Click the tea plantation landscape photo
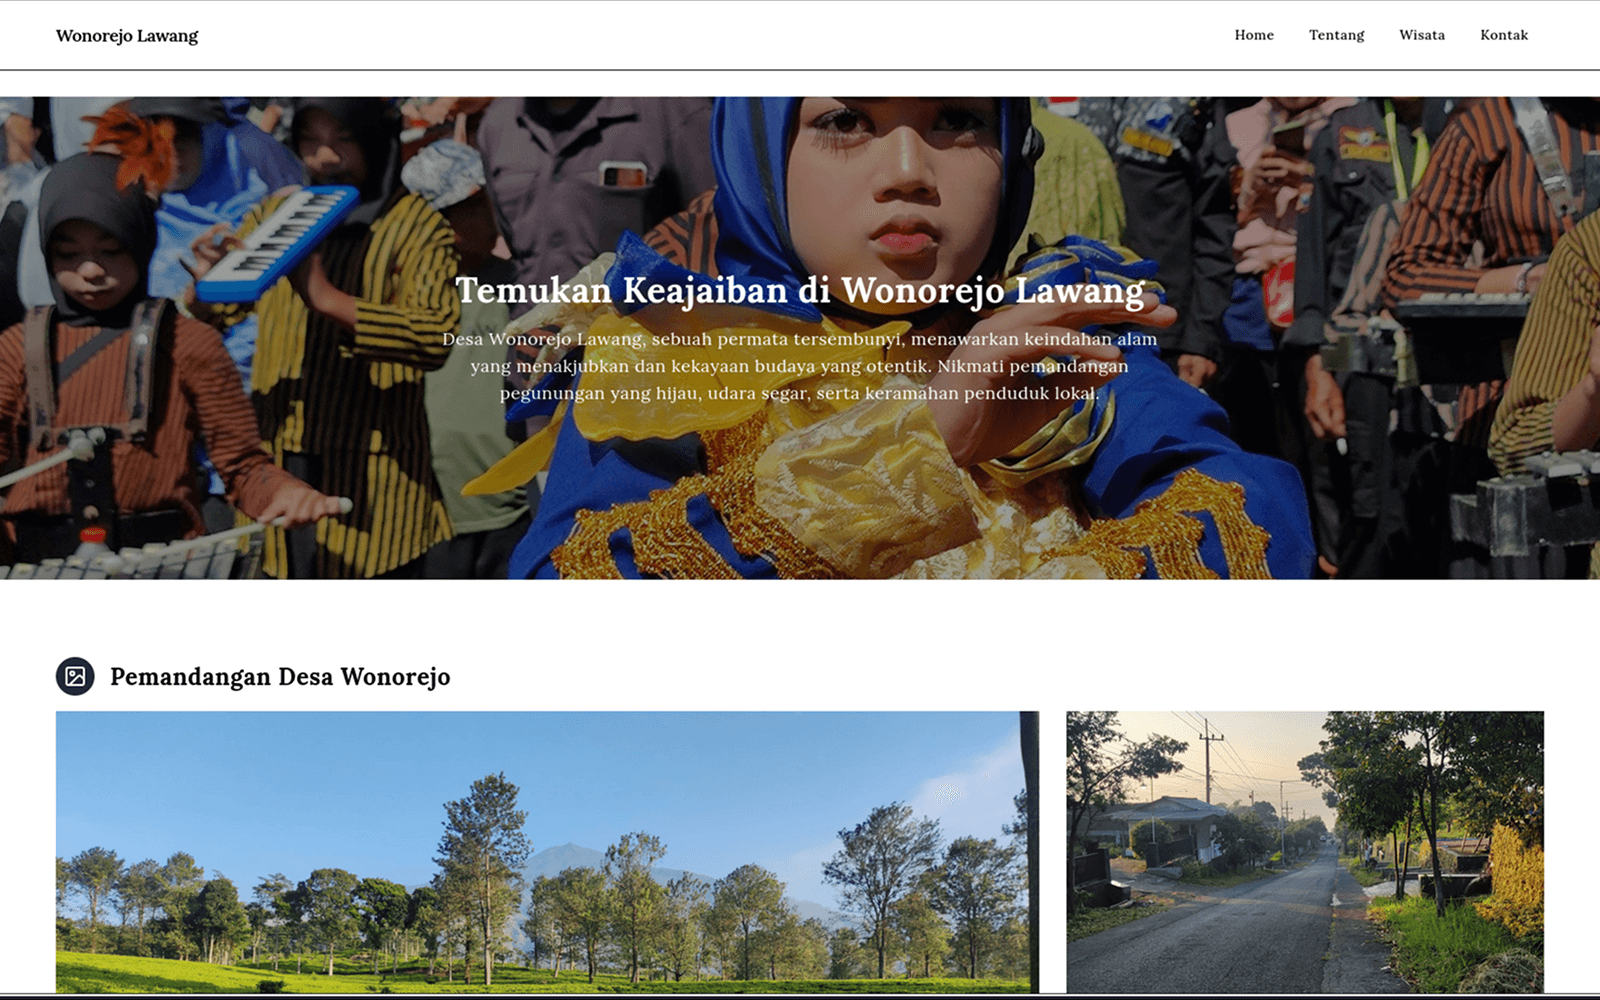1600x1000 pixels. [x=547, y=855]
